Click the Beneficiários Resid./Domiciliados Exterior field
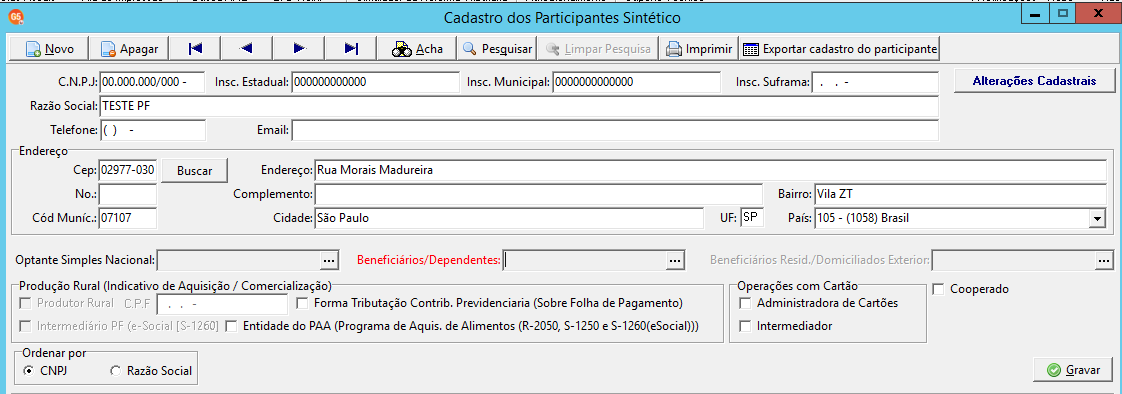Image resolution: width=1122 pixels, height=394 pixels. (1013, 261)
